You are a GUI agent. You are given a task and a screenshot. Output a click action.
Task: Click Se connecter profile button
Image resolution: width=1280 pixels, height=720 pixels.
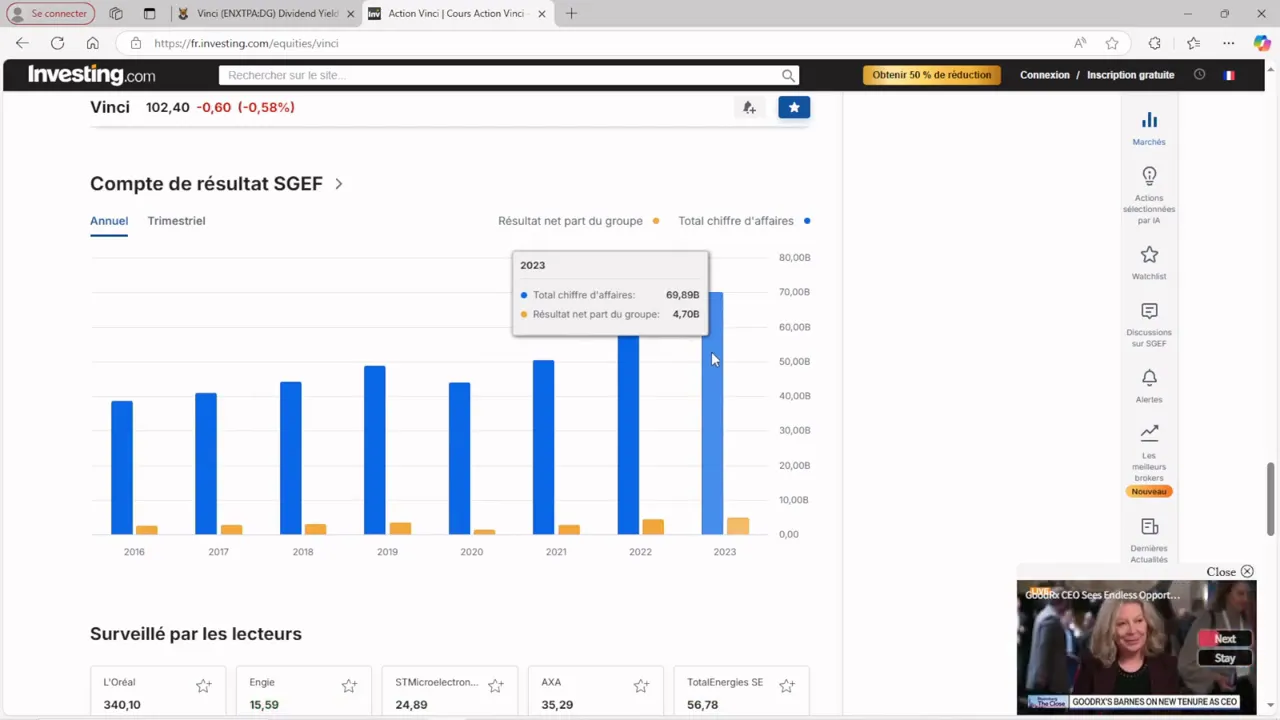(51, 14)
